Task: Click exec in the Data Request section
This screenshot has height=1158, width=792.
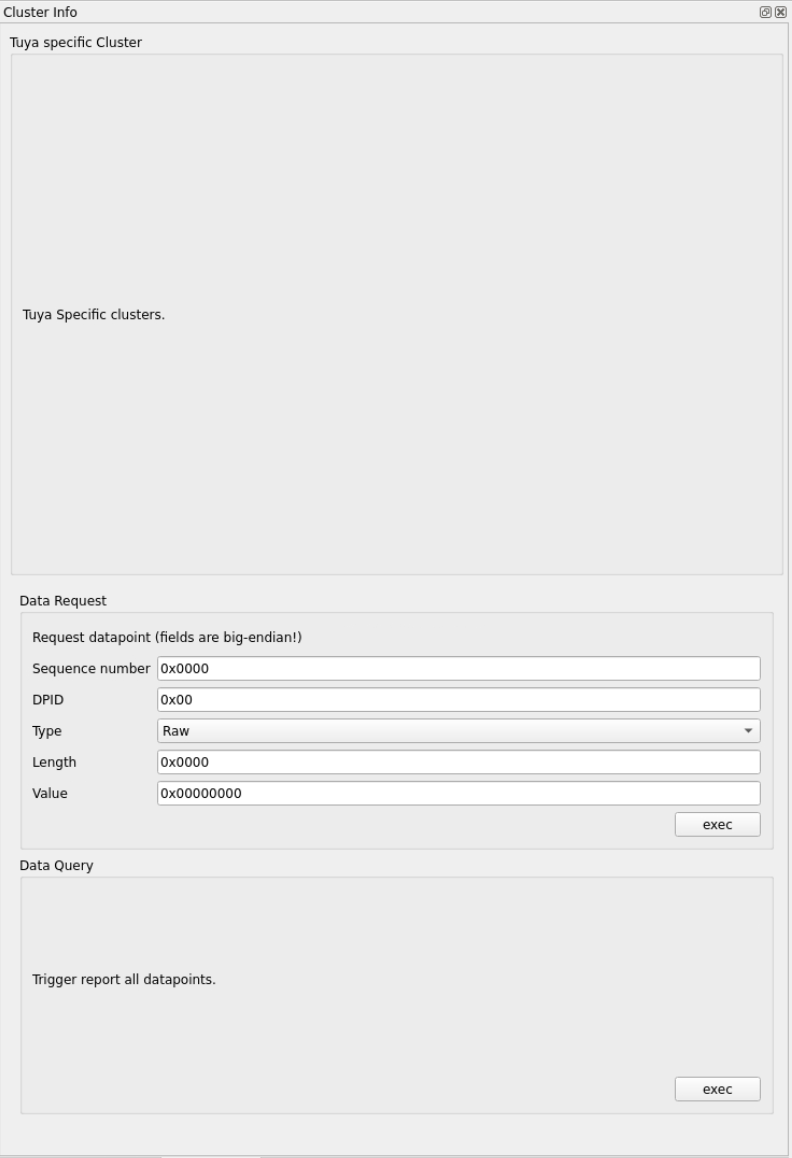Action: pyautogui.click(x=717, y=823)
